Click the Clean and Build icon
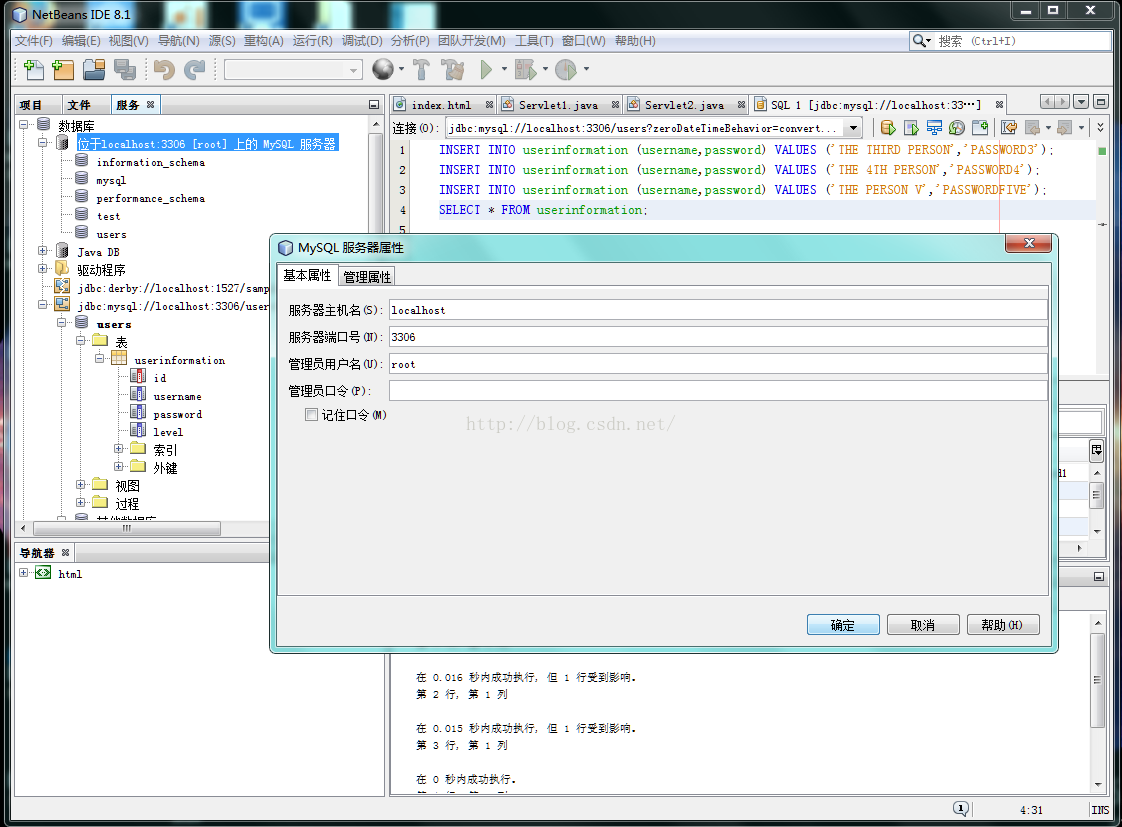 tap(452, 69)
